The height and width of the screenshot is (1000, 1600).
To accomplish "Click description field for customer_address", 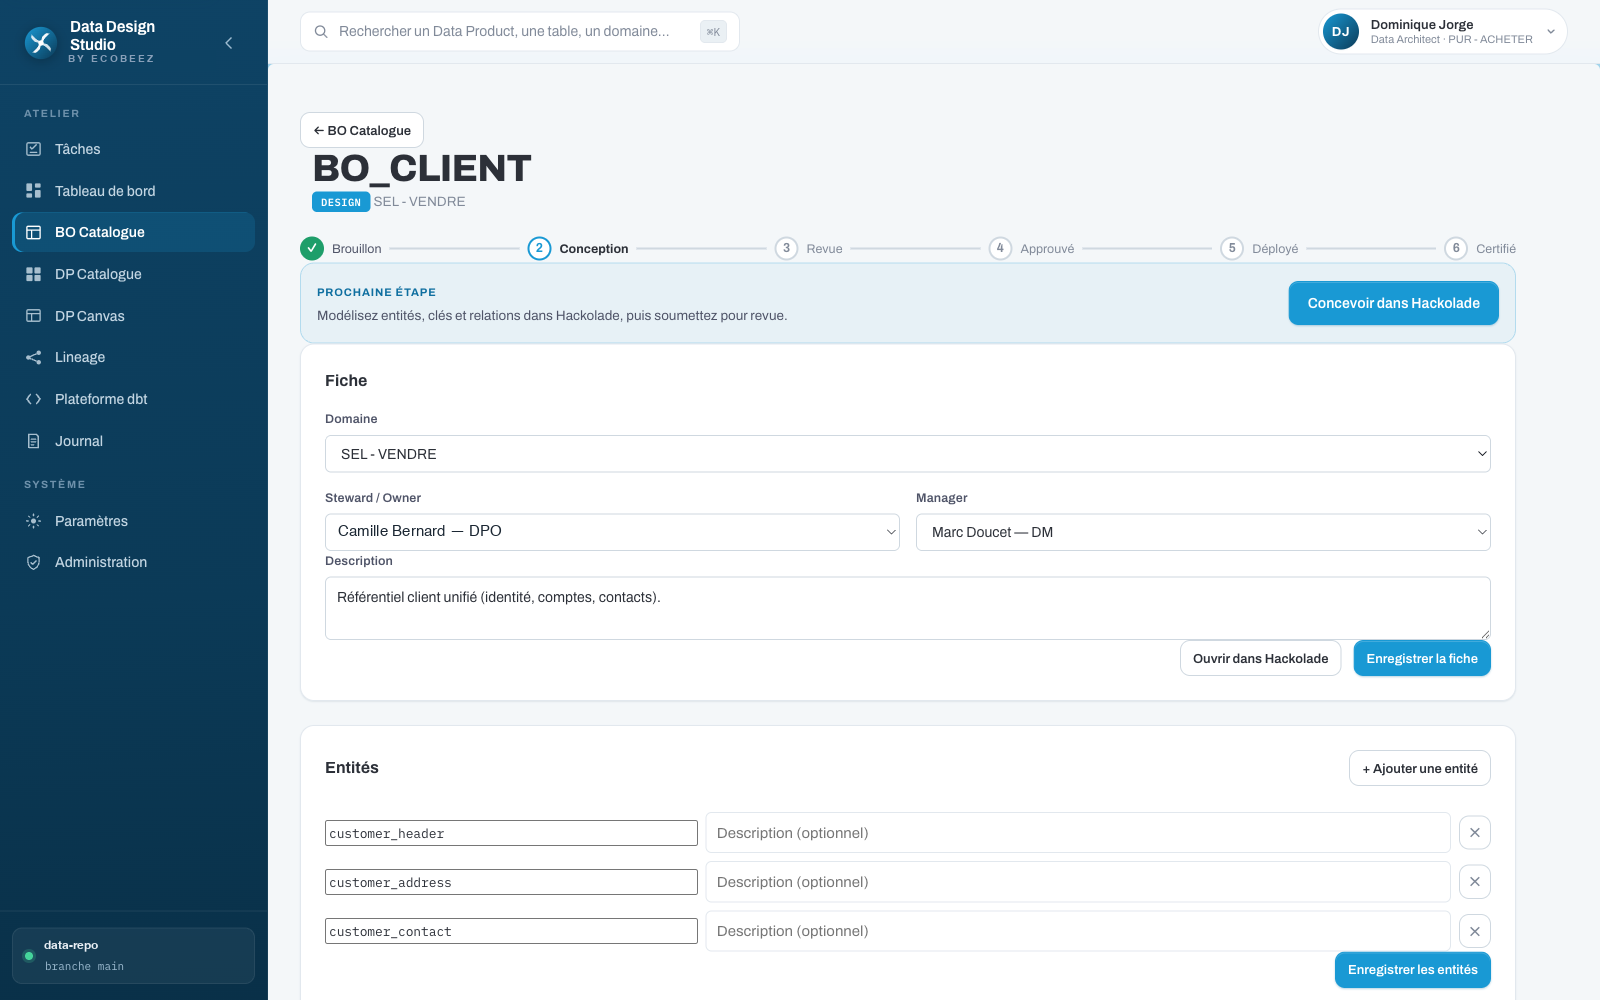I will point(1078,882).
